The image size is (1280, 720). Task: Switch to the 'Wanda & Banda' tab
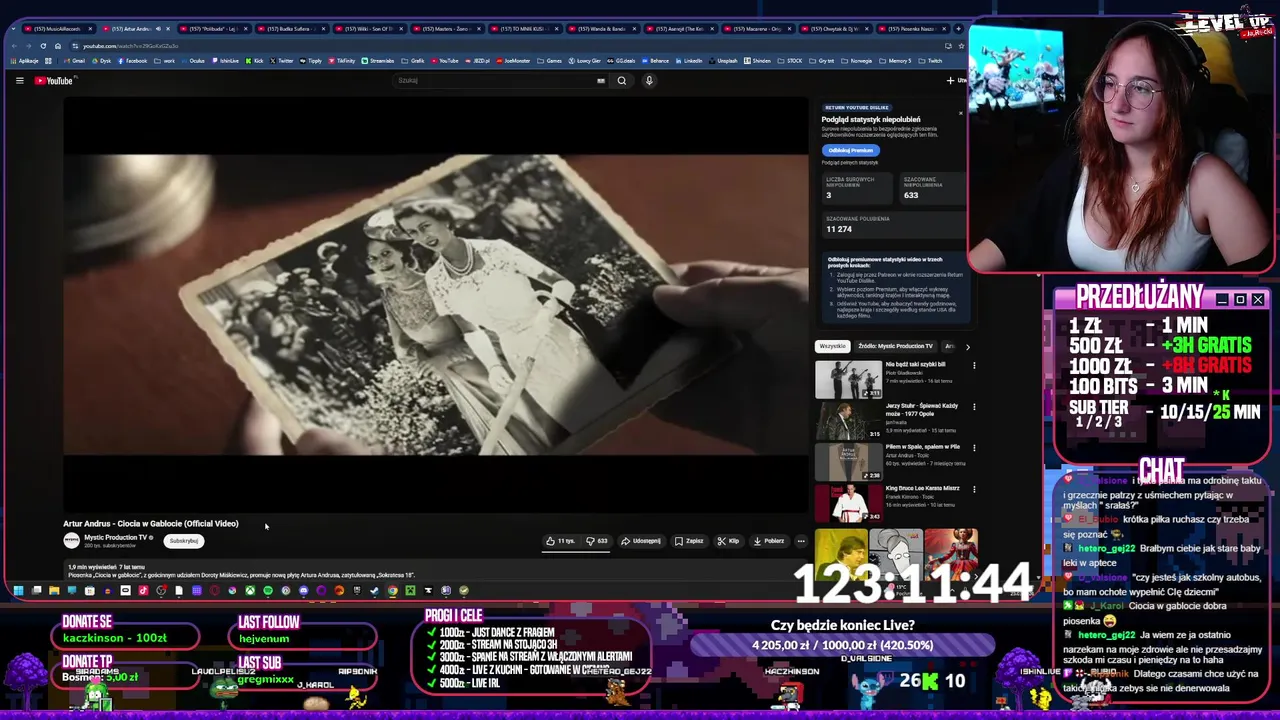coord(603,29)
